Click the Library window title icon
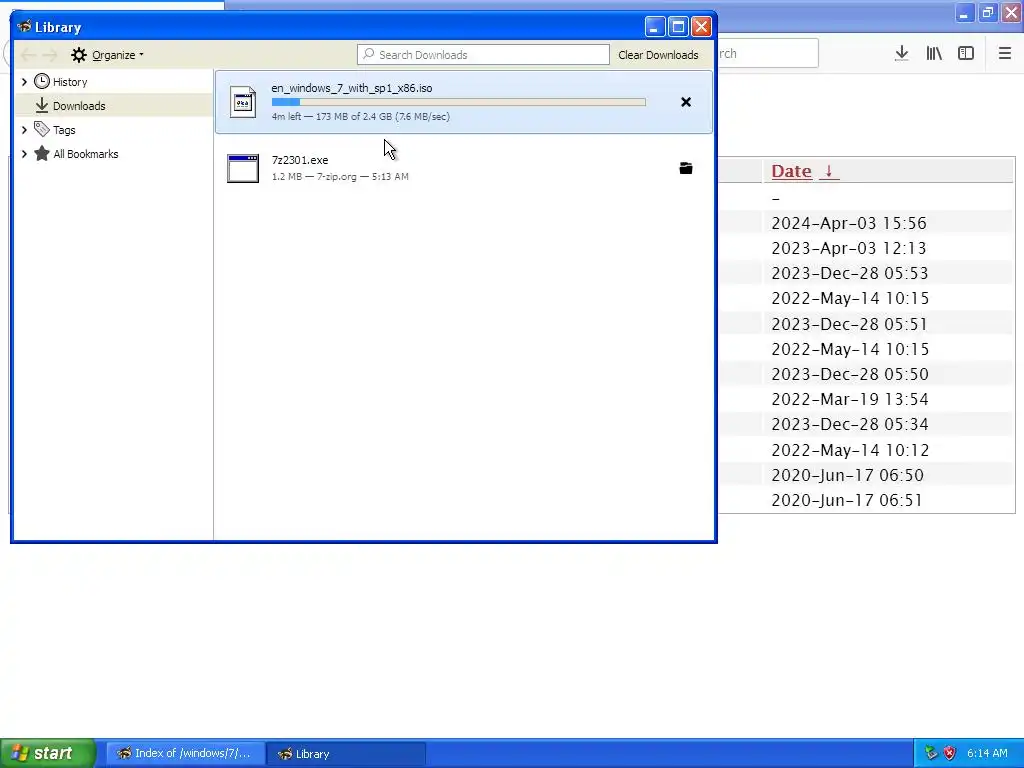This screenshot has width=1024, height=768. pos(25,27)
